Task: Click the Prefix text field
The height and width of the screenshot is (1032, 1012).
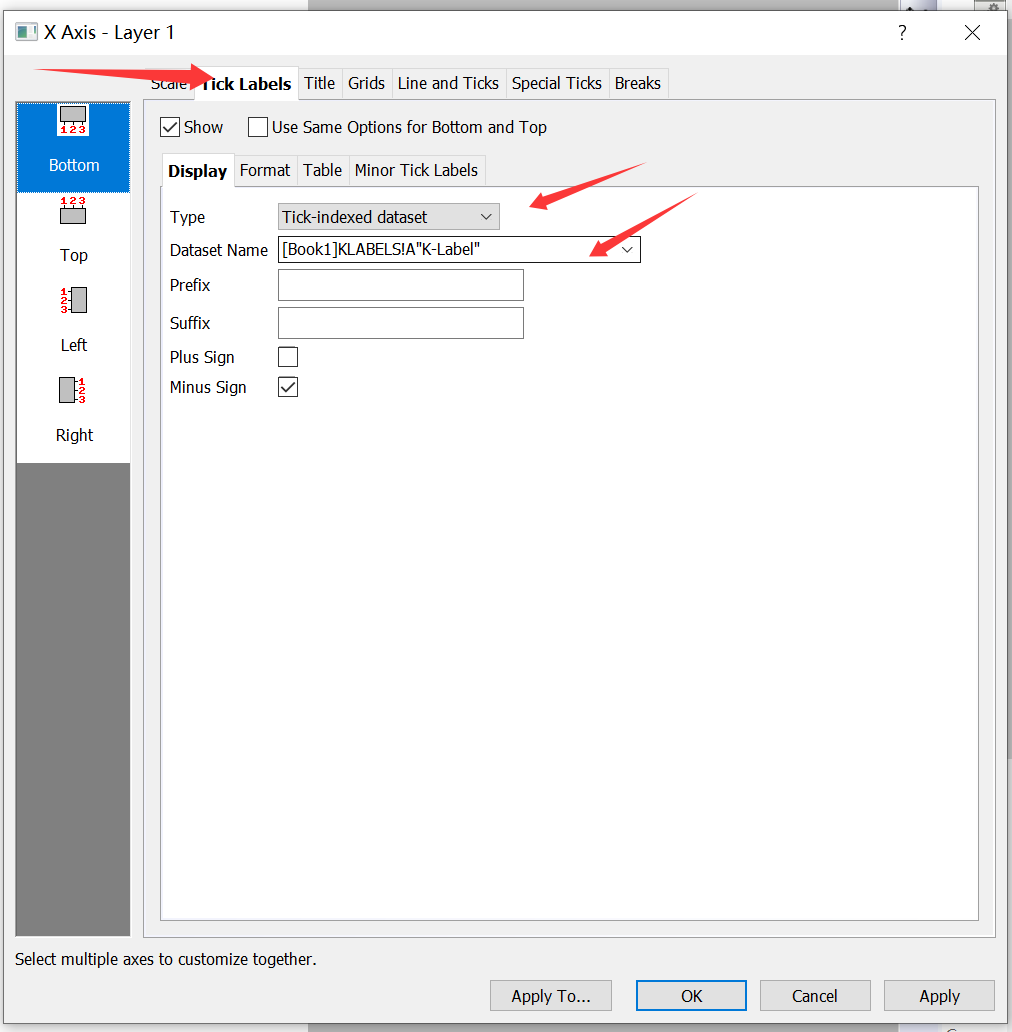Action: pyautogui.click(x=400, y=285)
